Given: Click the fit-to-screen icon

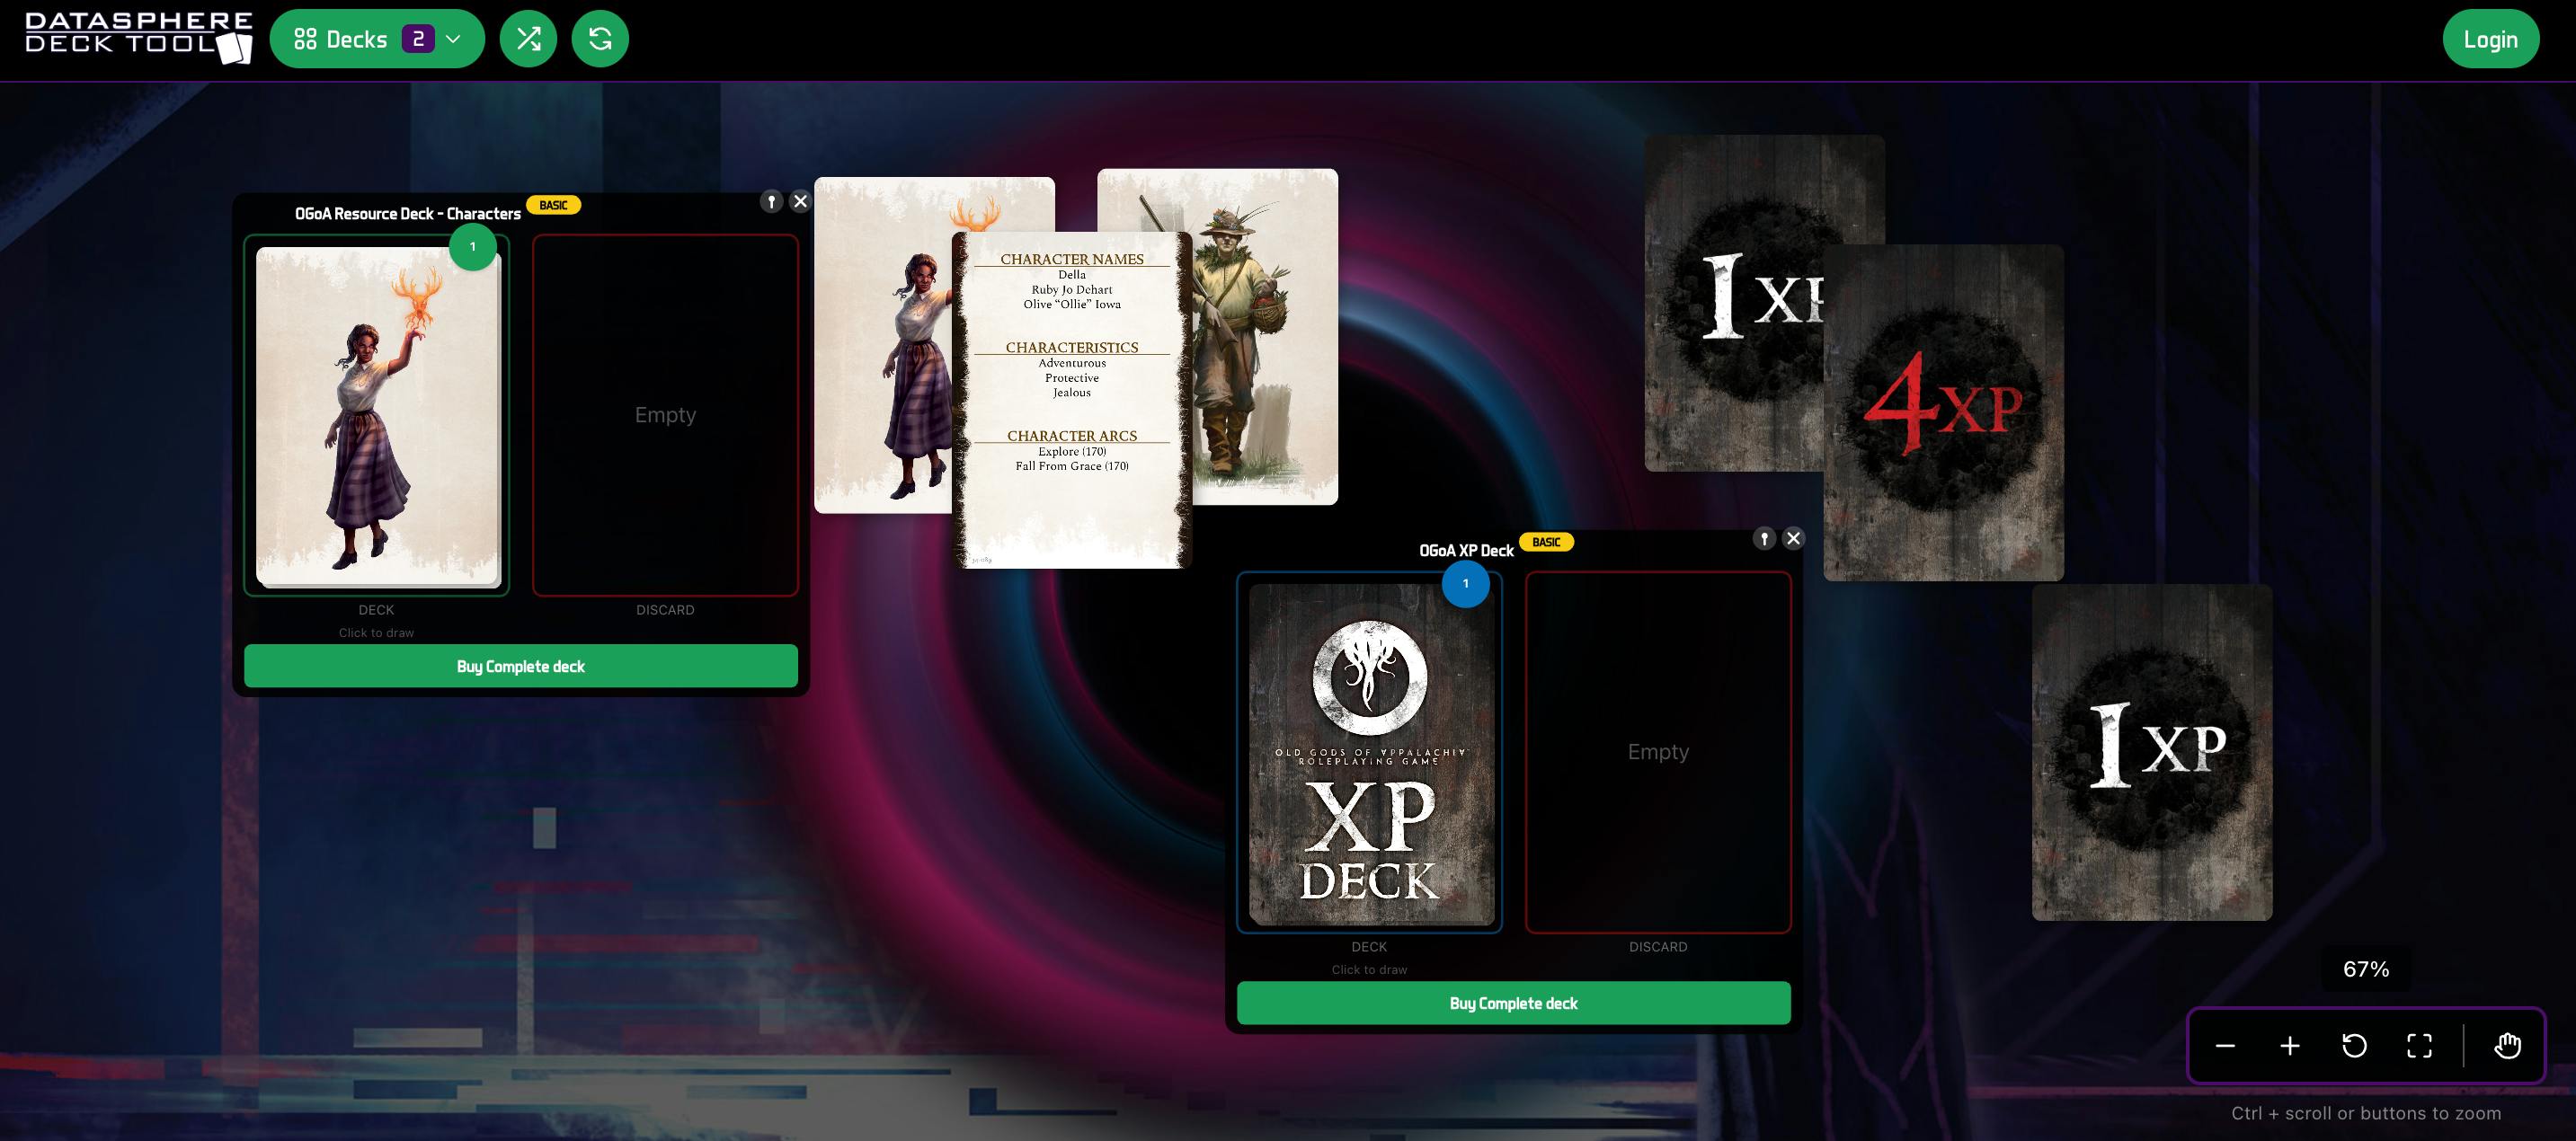Looking at the screenshot, I should [x=2419, y=1046].
